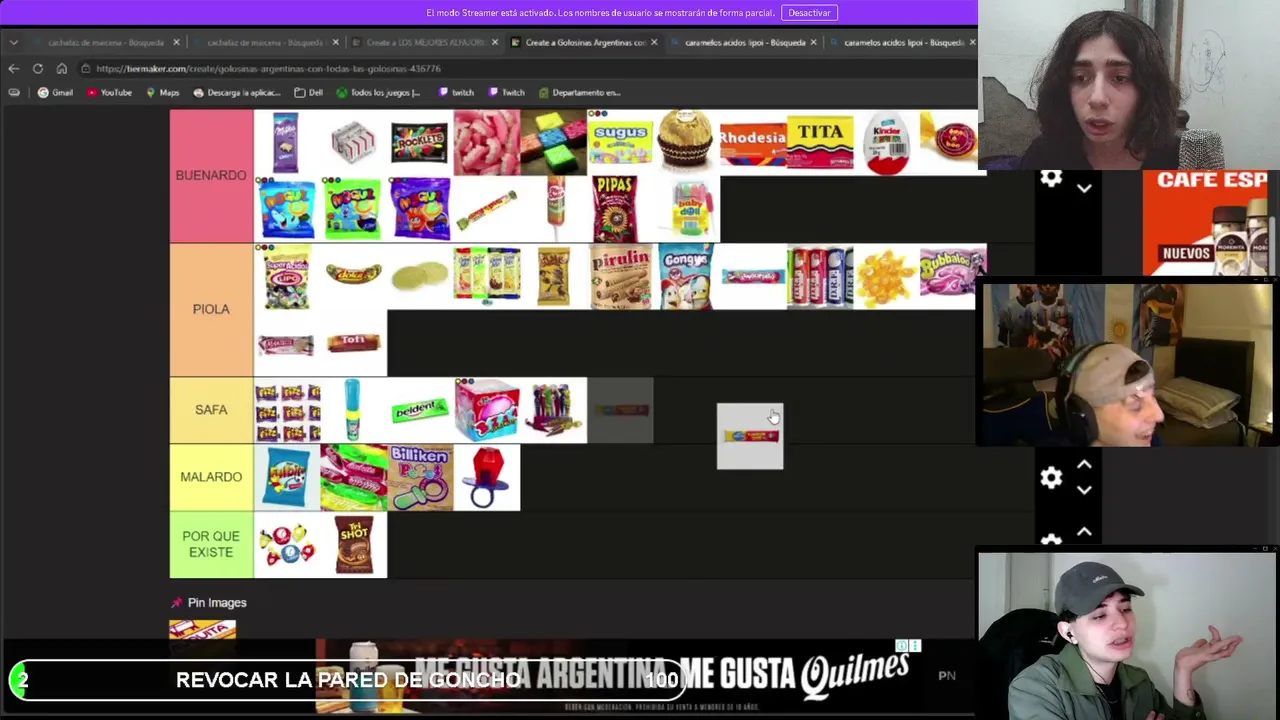
Task: Open the Gmail bookmark
Action: pyautogui.click(x=55, y=92)
